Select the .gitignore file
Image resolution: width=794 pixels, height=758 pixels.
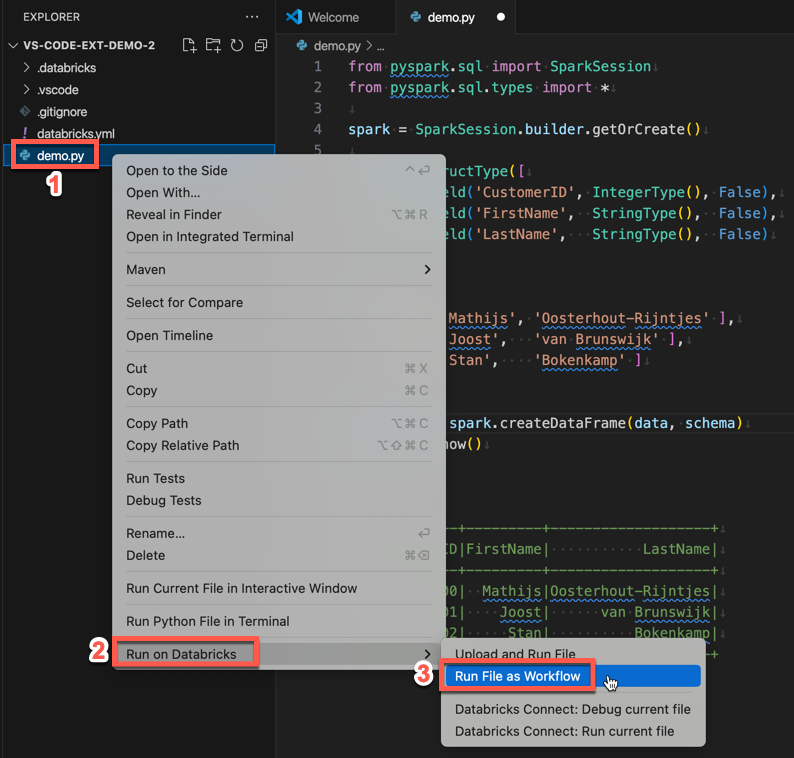point(61,112)
